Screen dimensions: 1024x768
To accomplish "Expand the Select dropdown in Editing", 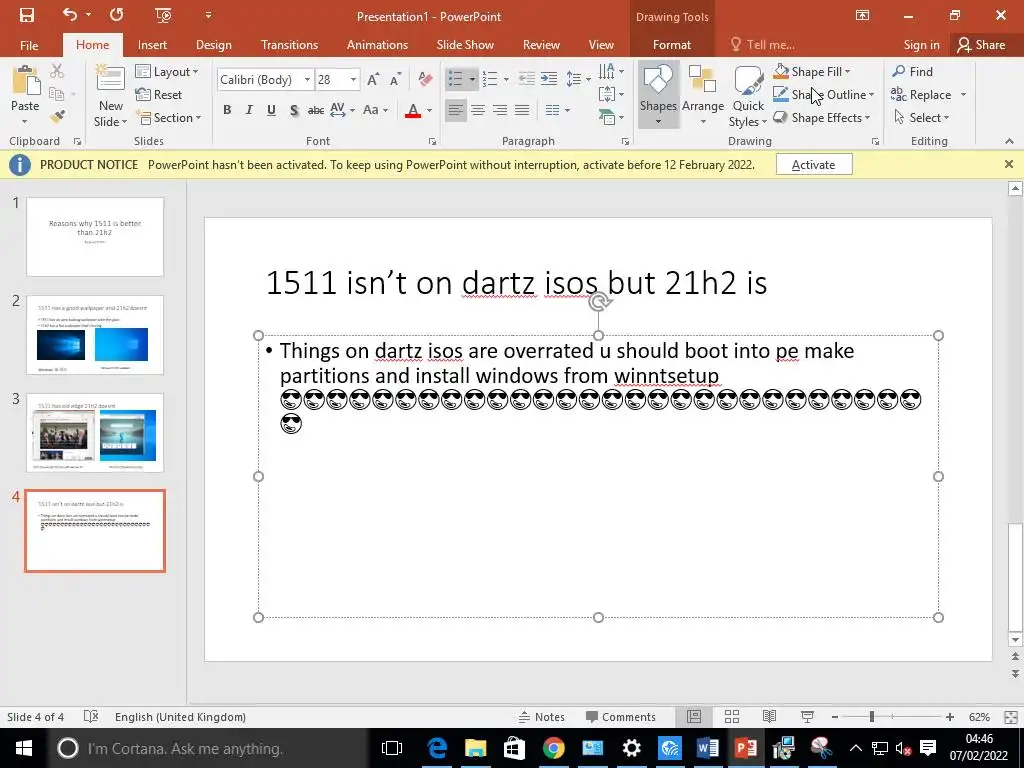I will (921, 118).
